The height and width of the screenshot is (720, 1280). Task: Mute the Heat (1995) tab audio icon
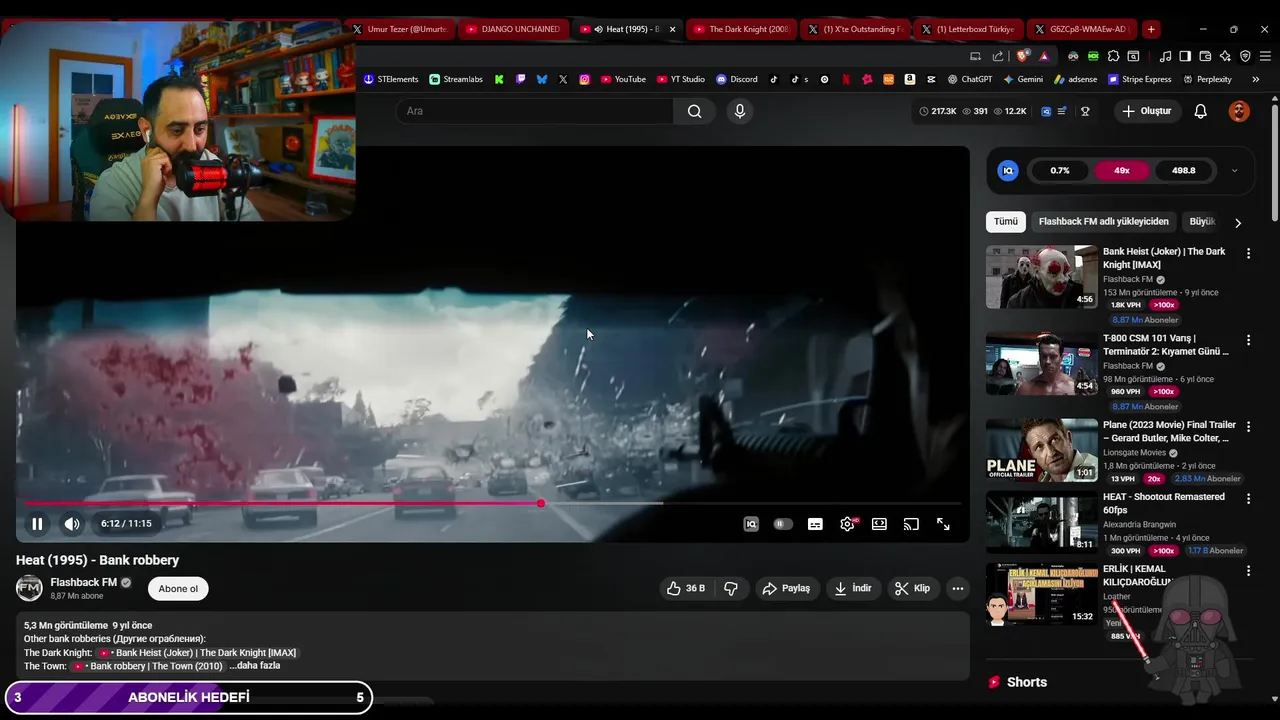pos(598,29)
